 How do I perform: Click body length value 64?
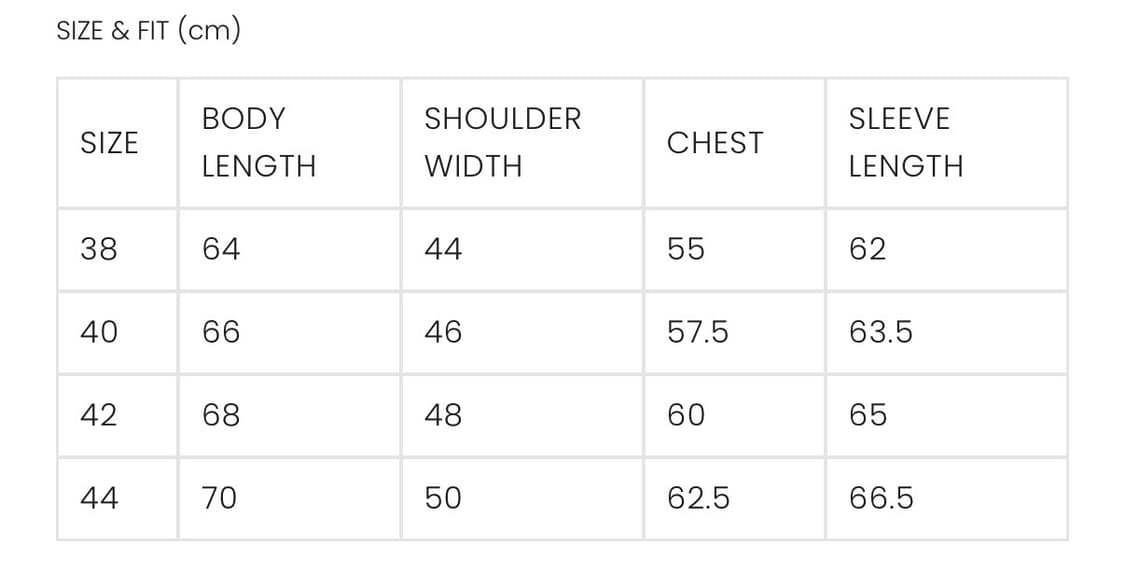pyautogui.click(x=221, y=249)
